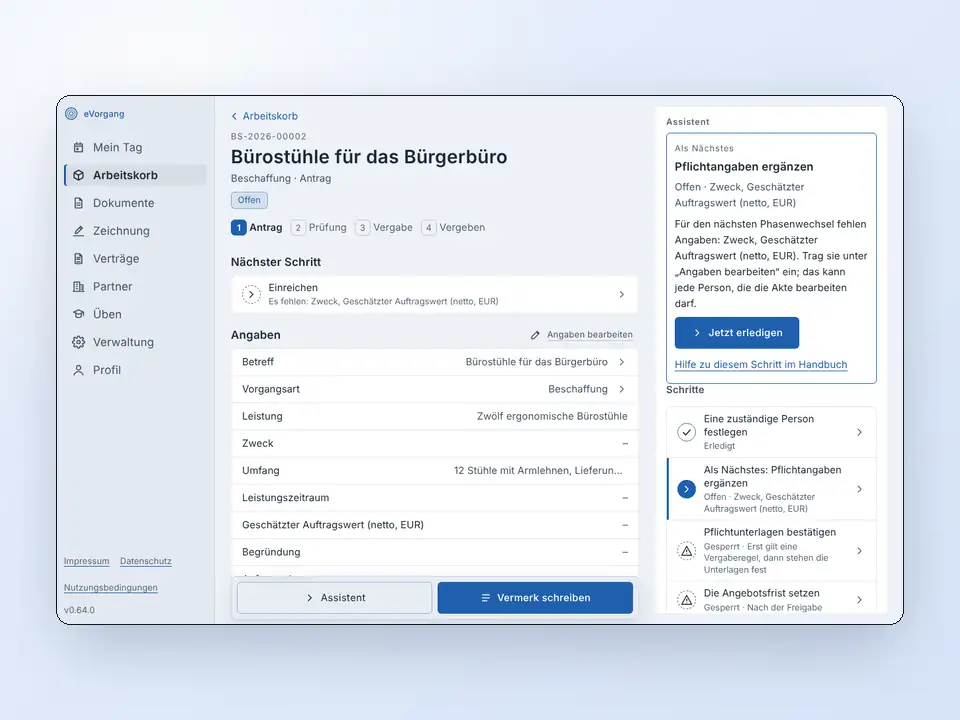
Task: Open Üben via its graduation cap icon
Action: pyautogui.click(x=78, y=314)
